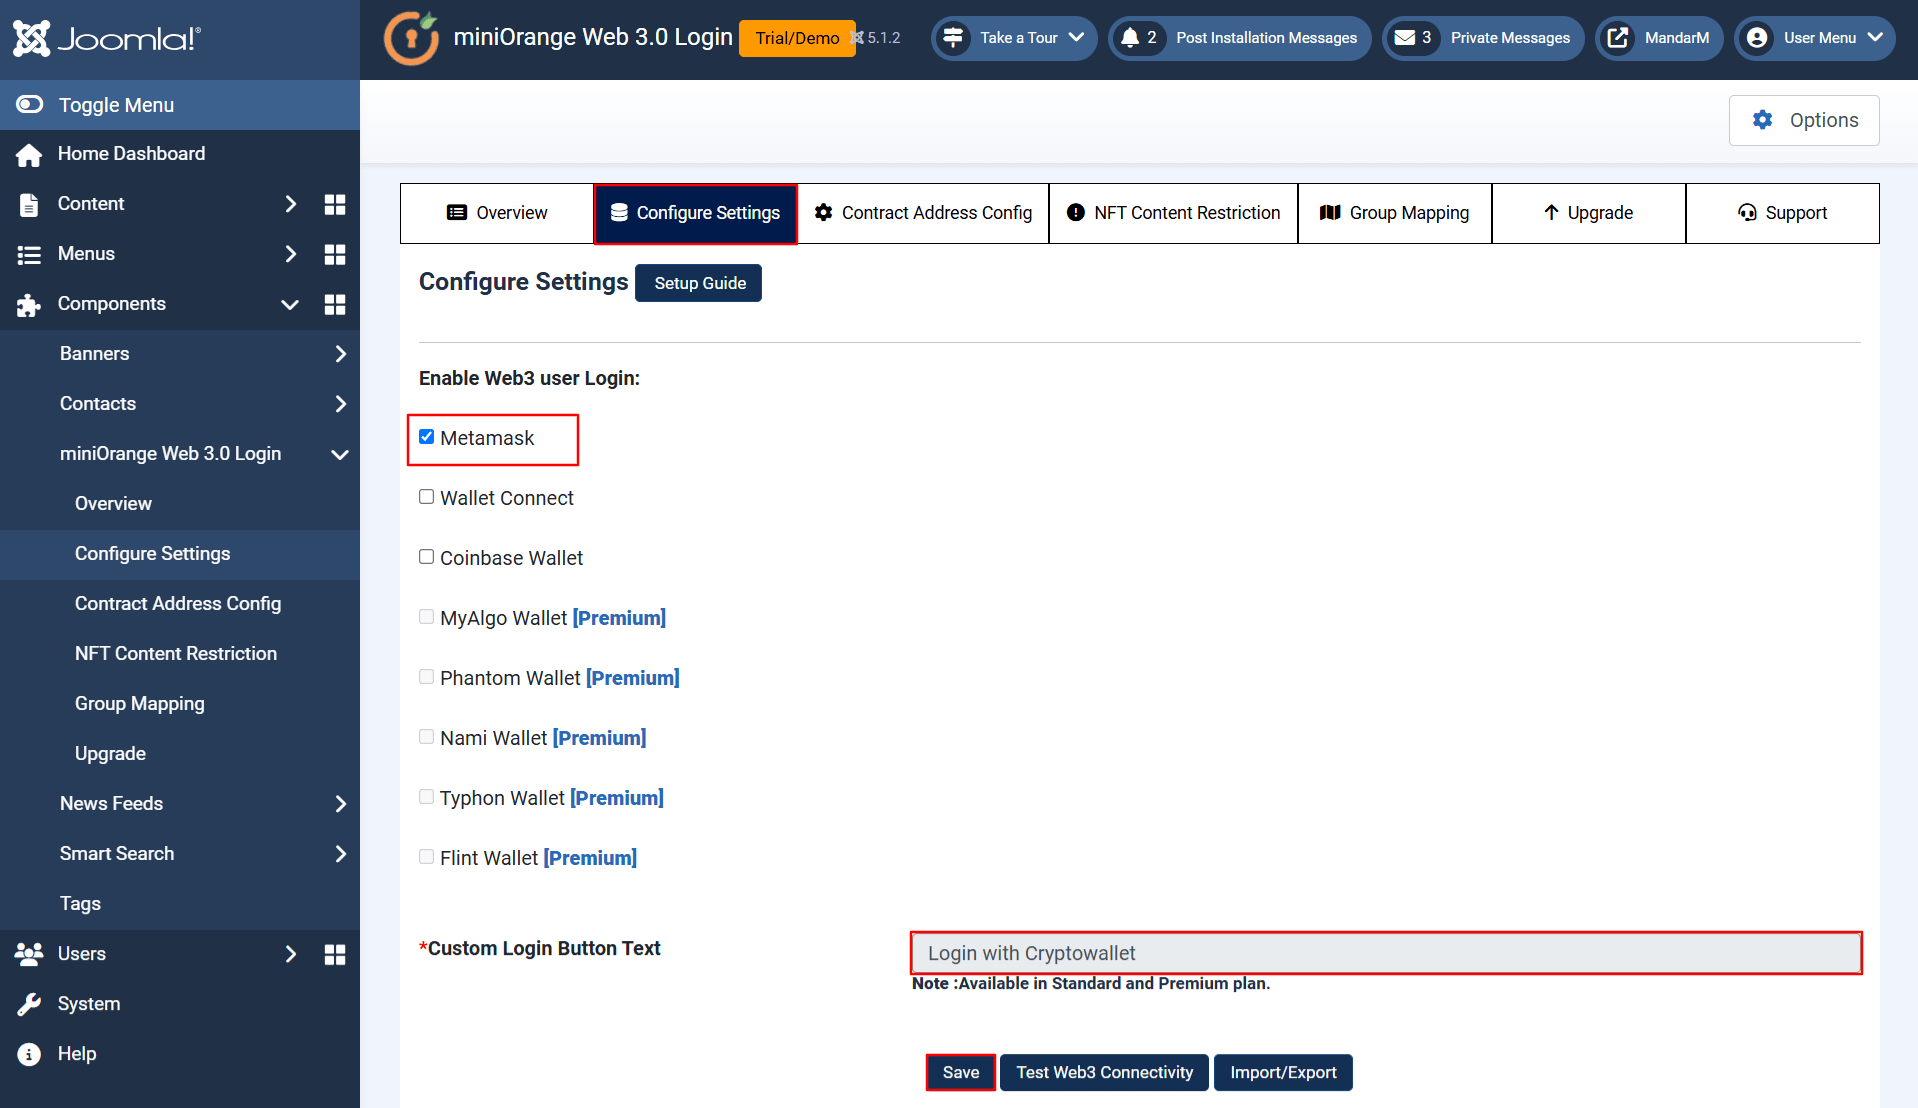
Task: Click the MandarM external link icon
Action: coord(1618,38)
